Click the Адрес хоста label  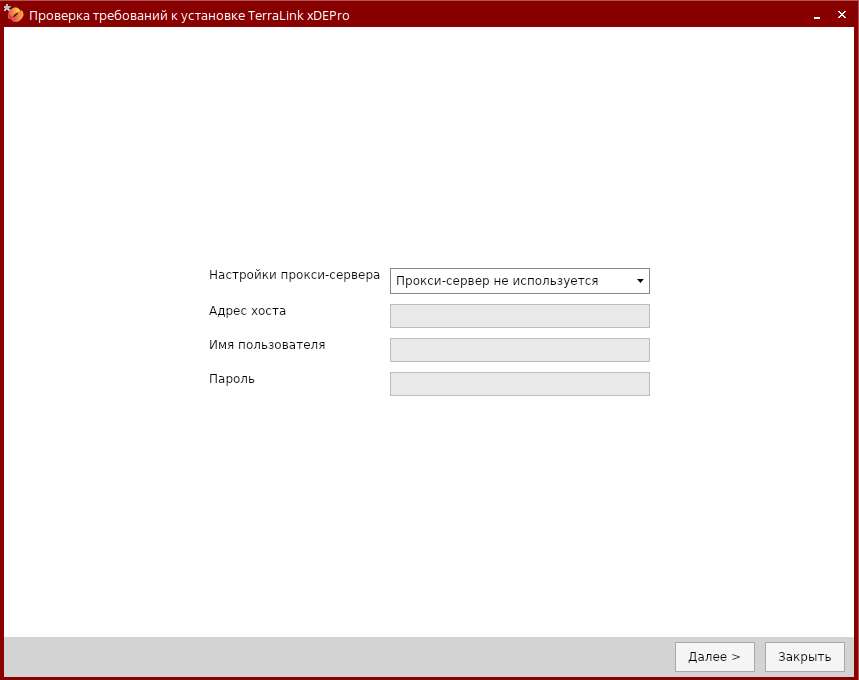(x=247, y=311)
